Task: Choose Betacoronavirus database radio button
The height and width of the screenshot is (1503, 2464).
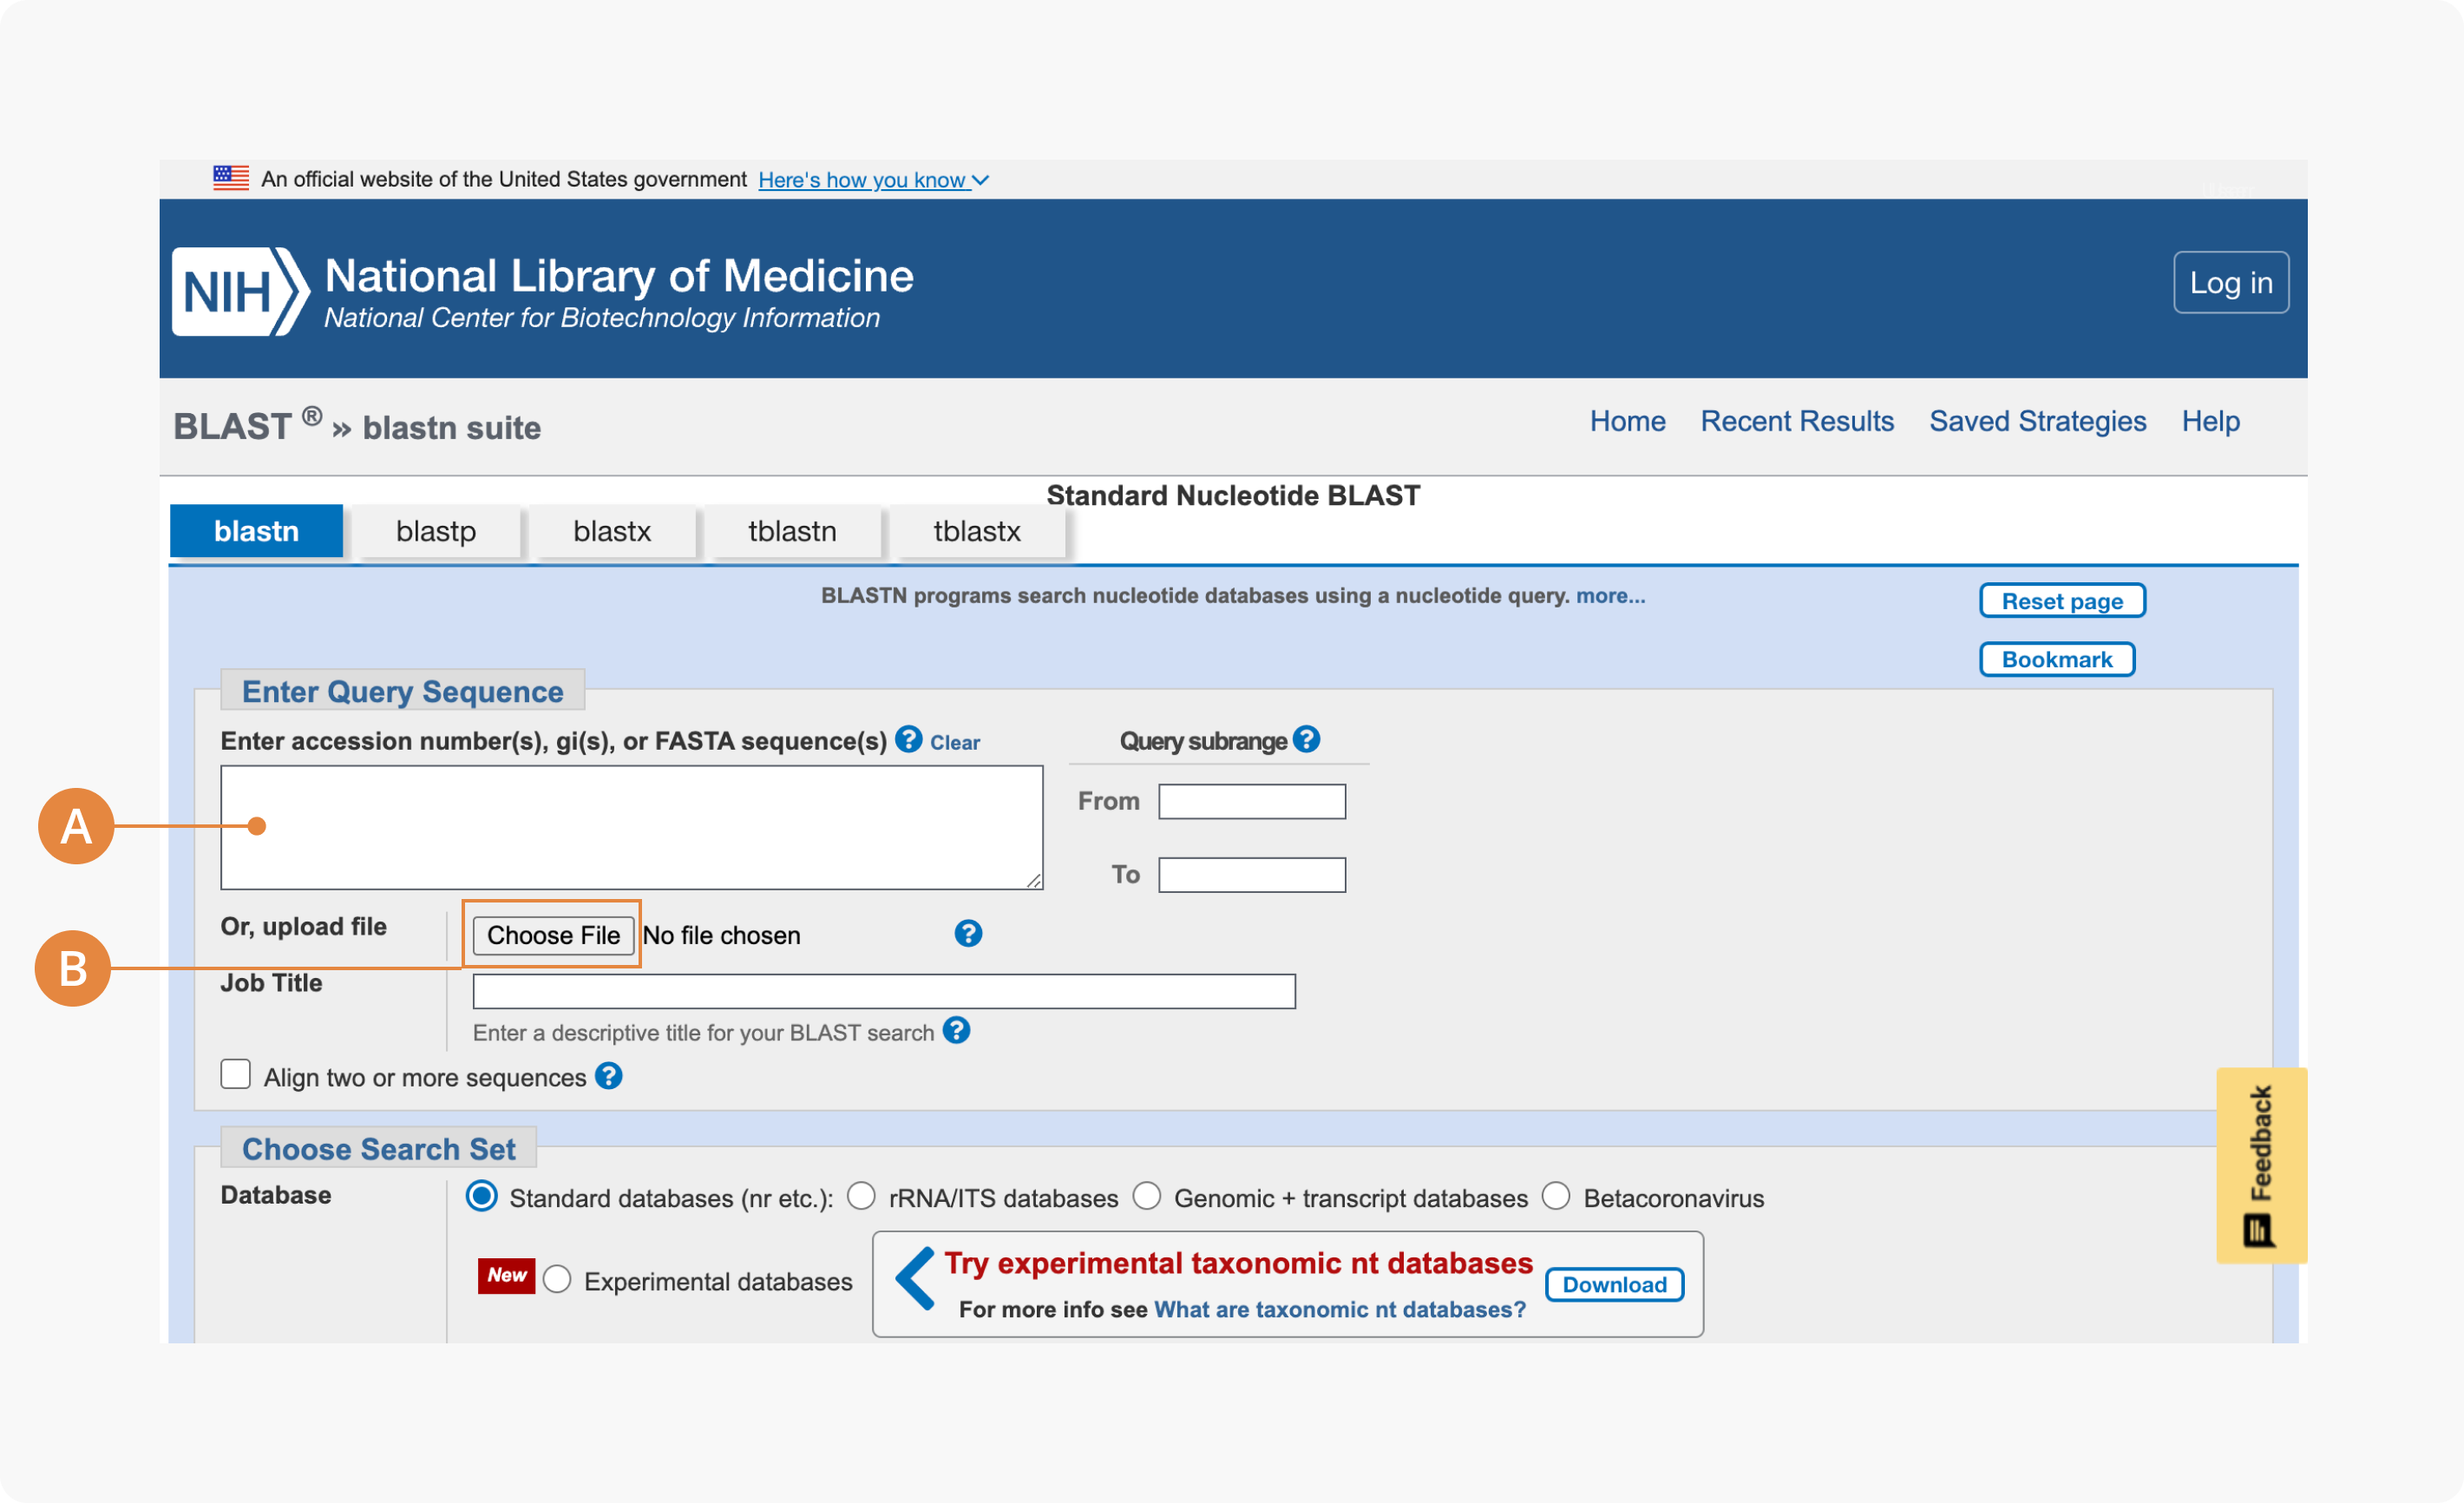Action: point(1556,1196)
